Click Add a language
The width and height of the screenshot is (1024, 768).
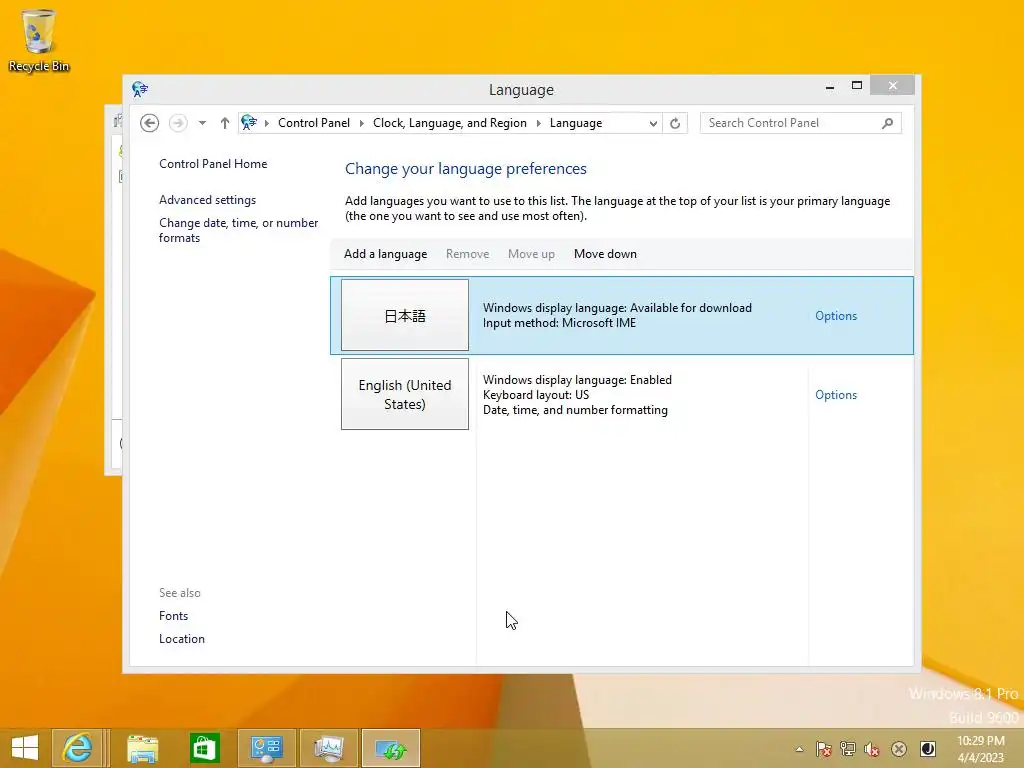click(385, 254)
